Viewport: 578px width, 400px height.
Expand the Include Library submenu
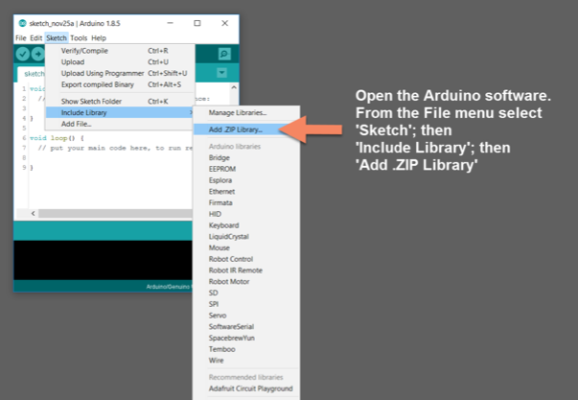120,112
